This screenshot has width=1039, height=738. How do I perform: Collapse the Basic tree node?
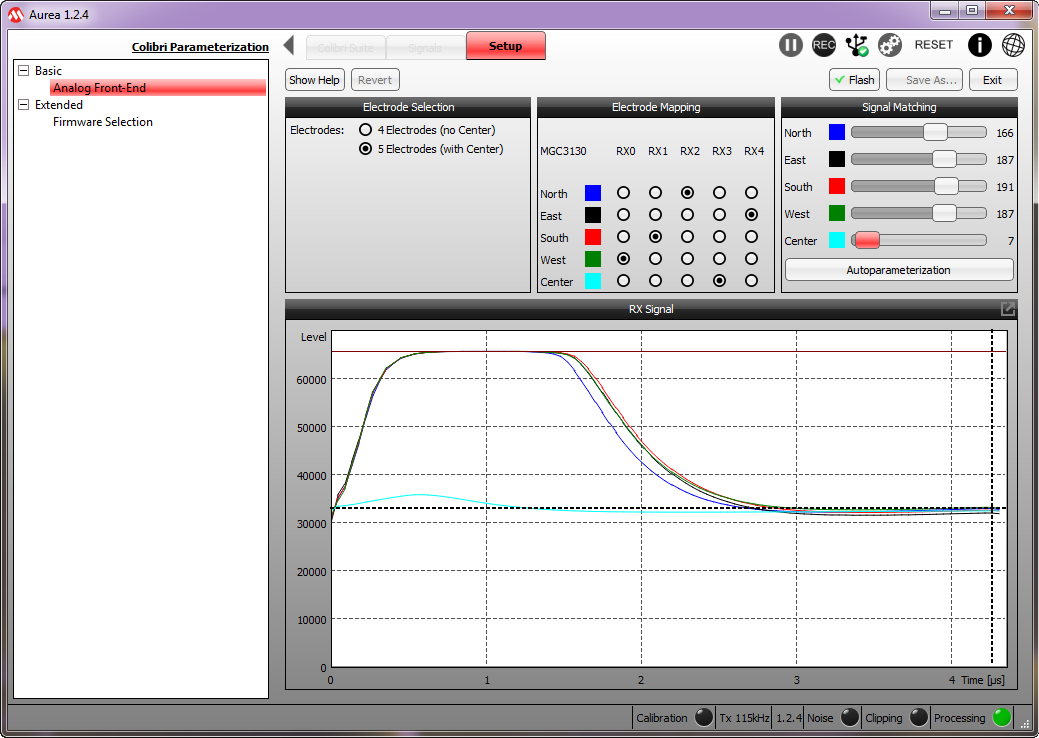[24, 71]
